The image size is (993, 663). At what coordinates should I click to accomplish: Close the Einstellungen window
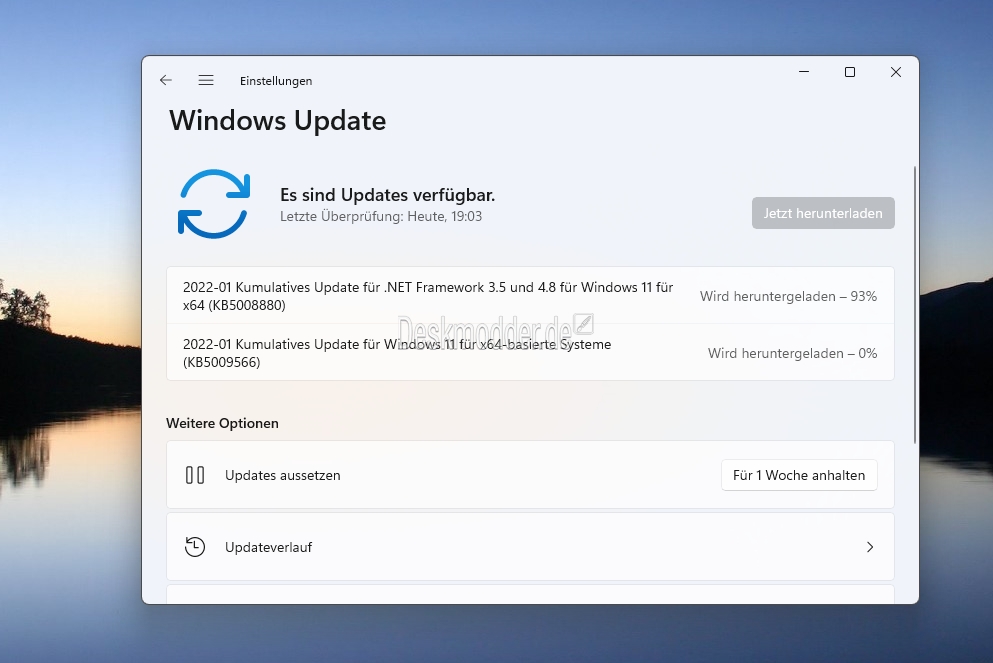coord(895,72)
